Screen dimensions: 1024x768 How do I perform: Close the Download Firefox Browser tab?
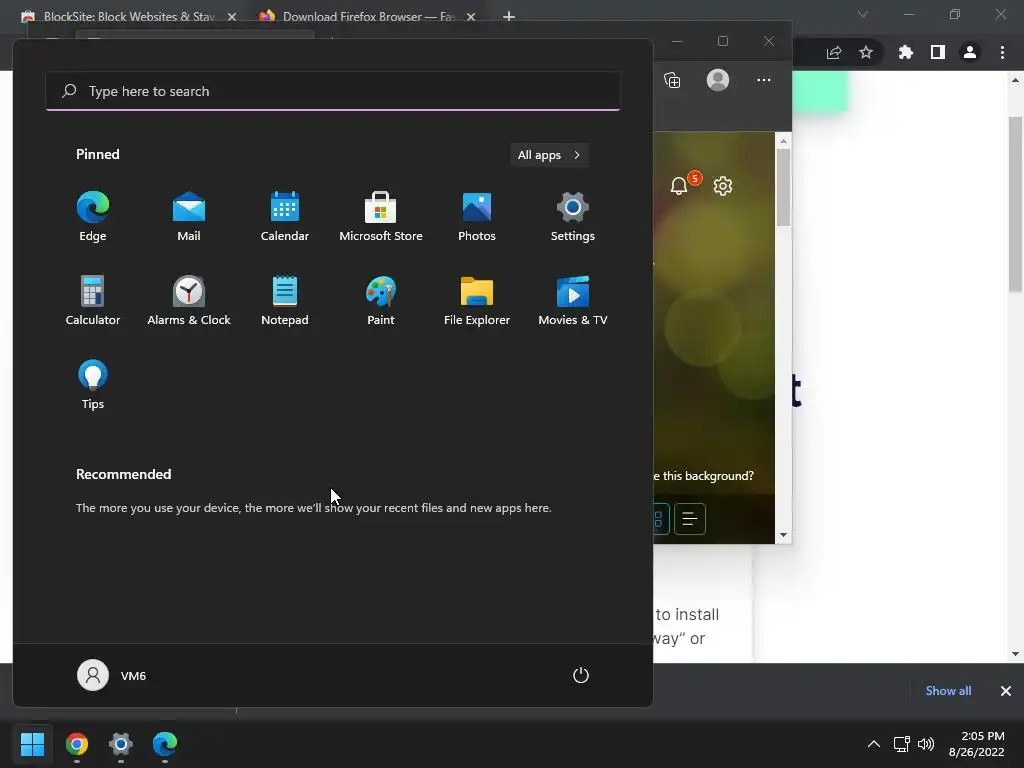[471, 17]
